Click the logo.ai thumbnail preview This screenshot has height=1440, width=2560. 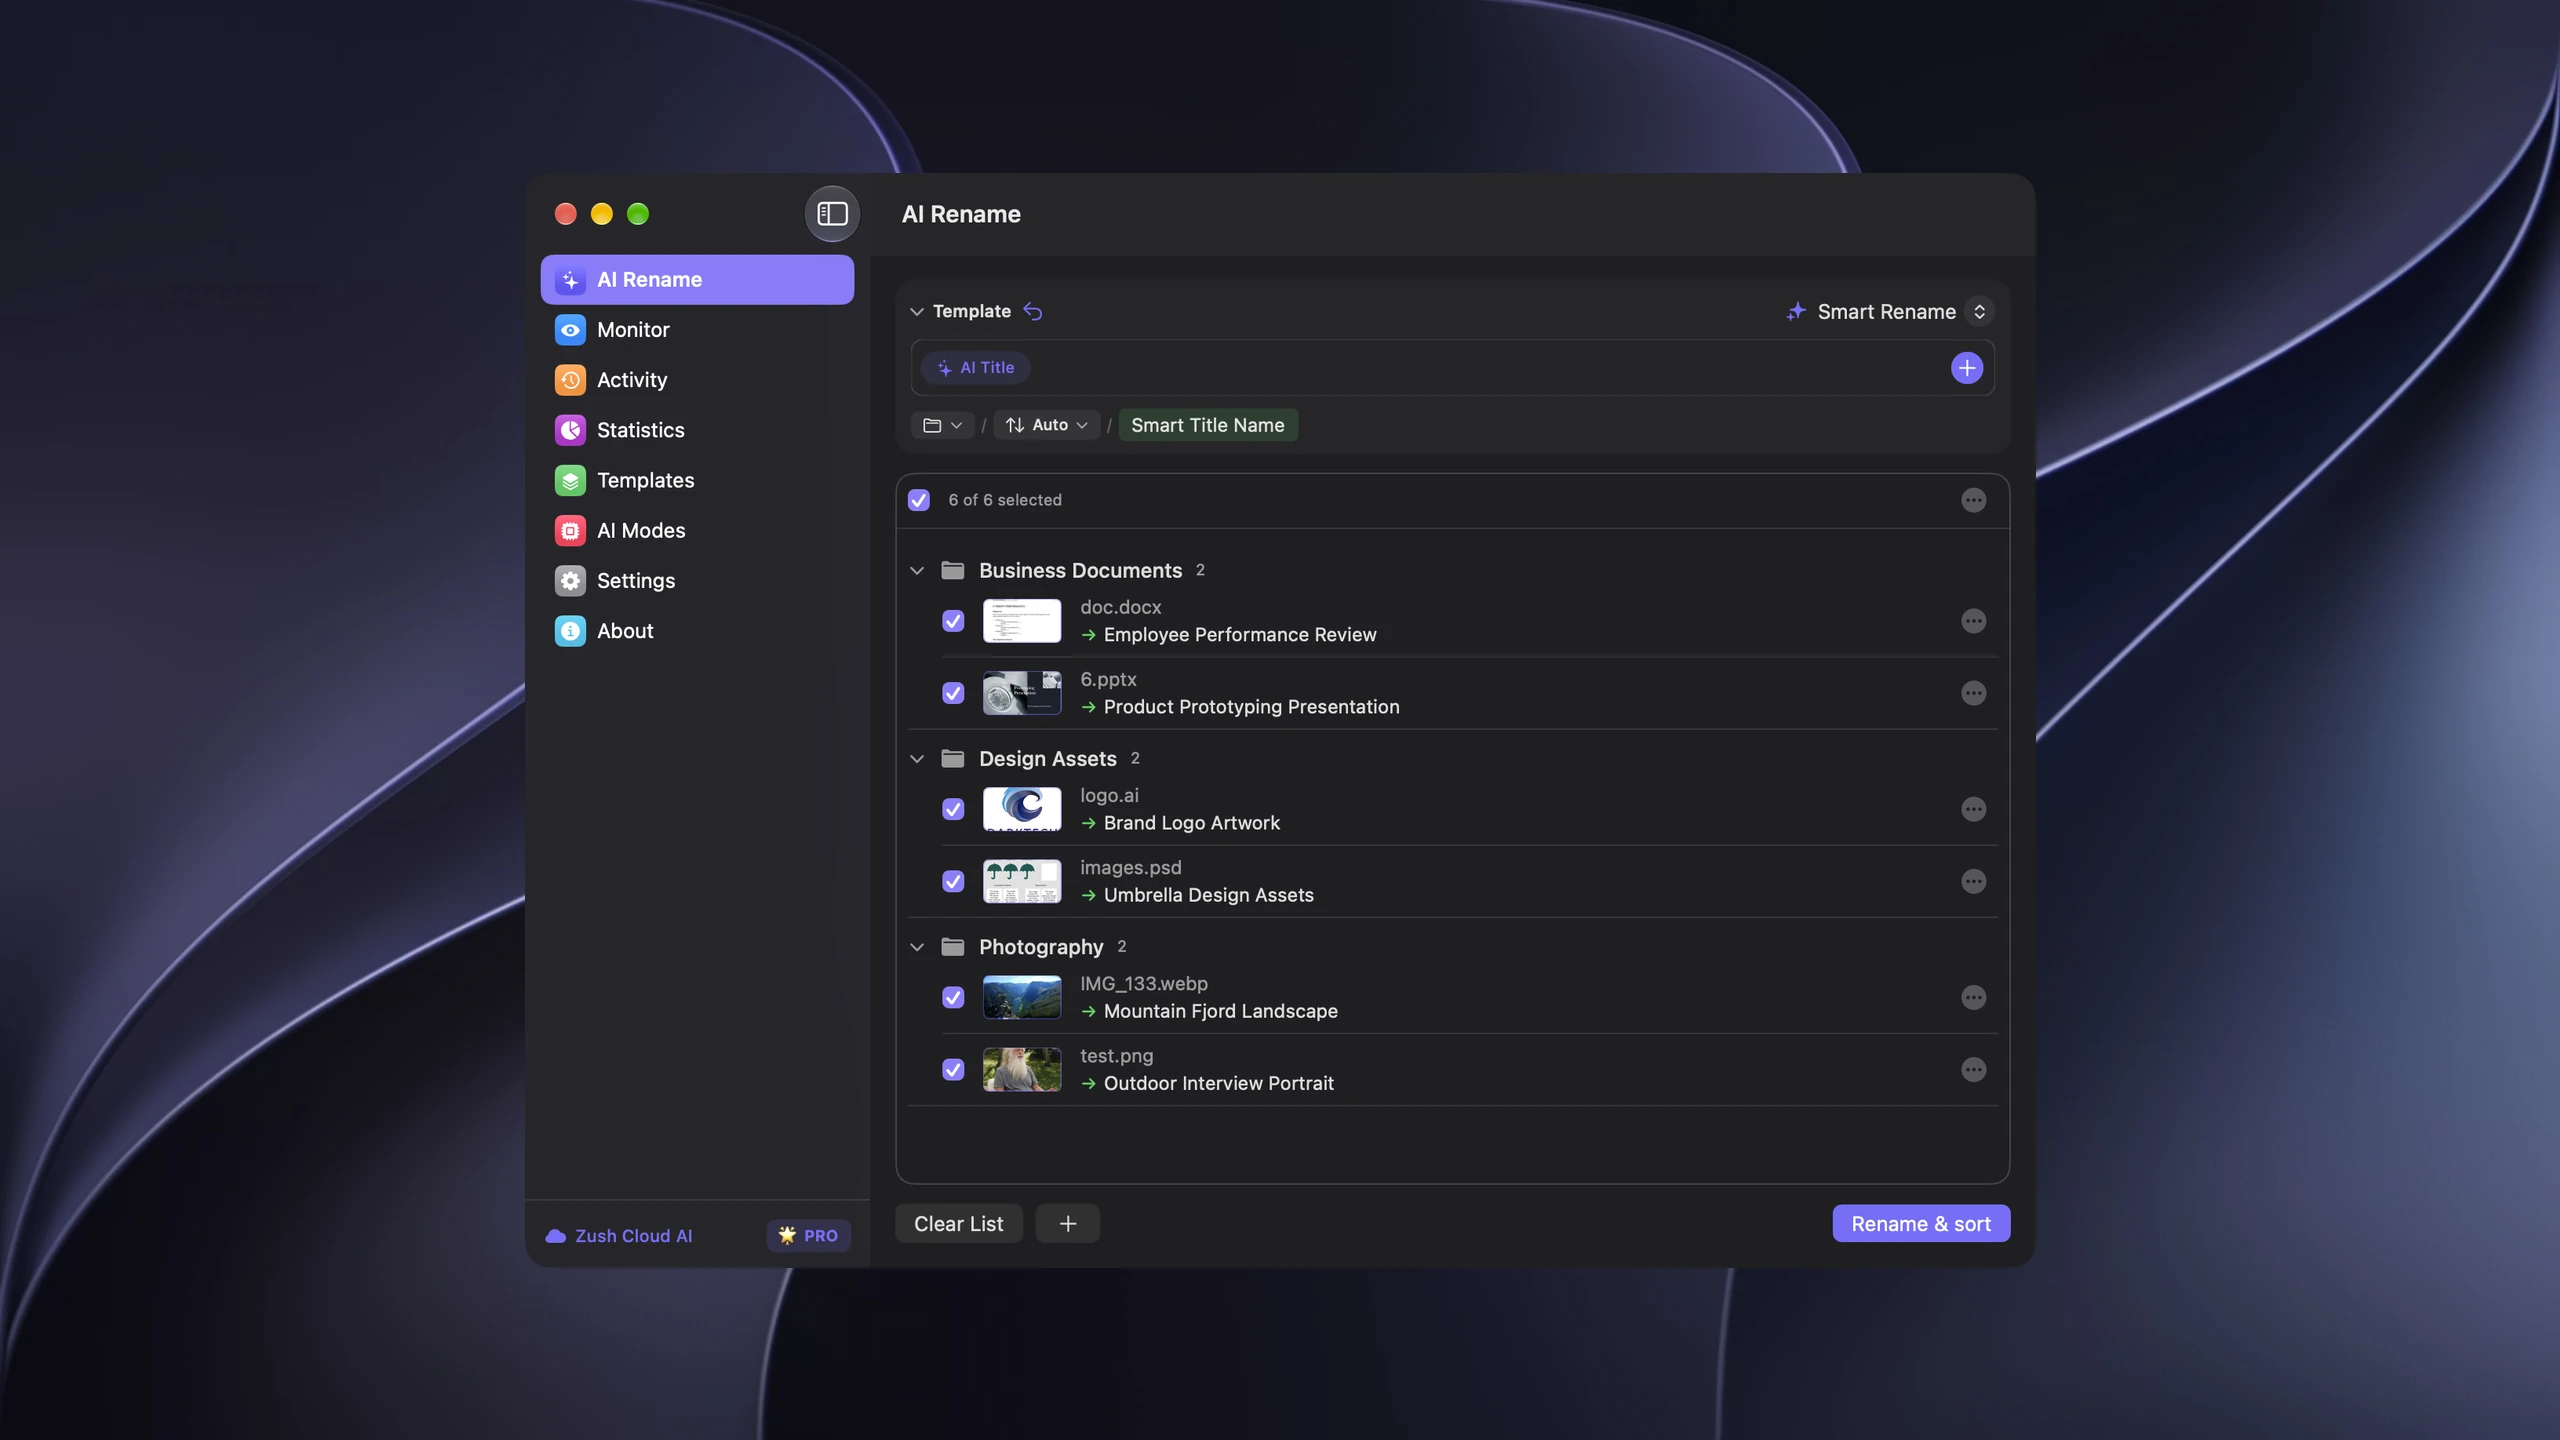point(1021,809)
